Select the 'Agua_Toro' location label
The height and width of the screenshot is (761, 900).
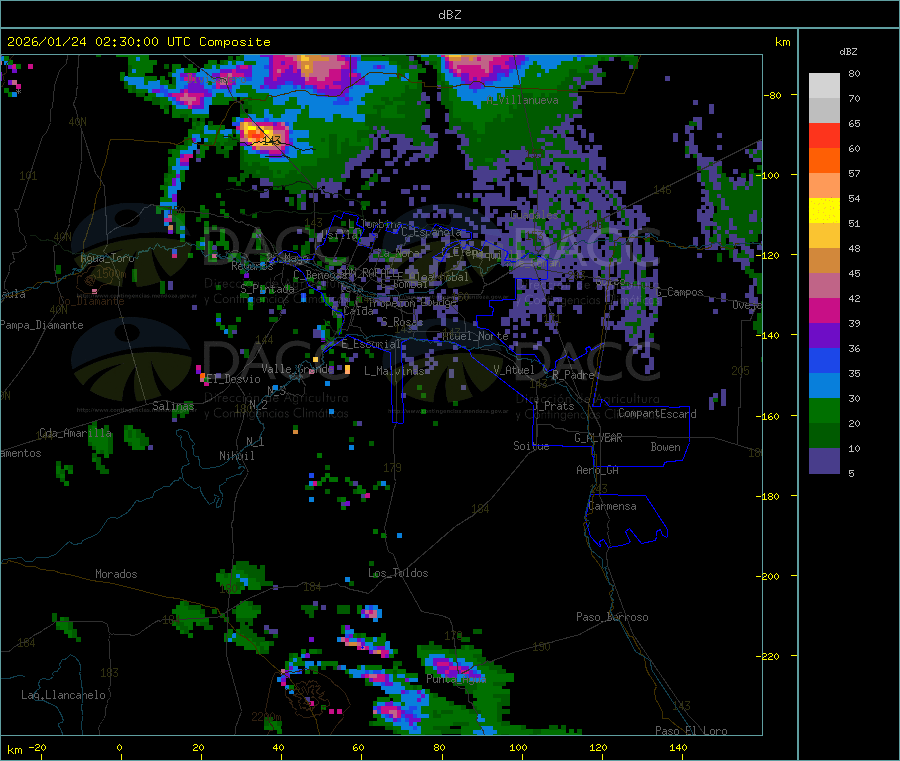point(107,258)
